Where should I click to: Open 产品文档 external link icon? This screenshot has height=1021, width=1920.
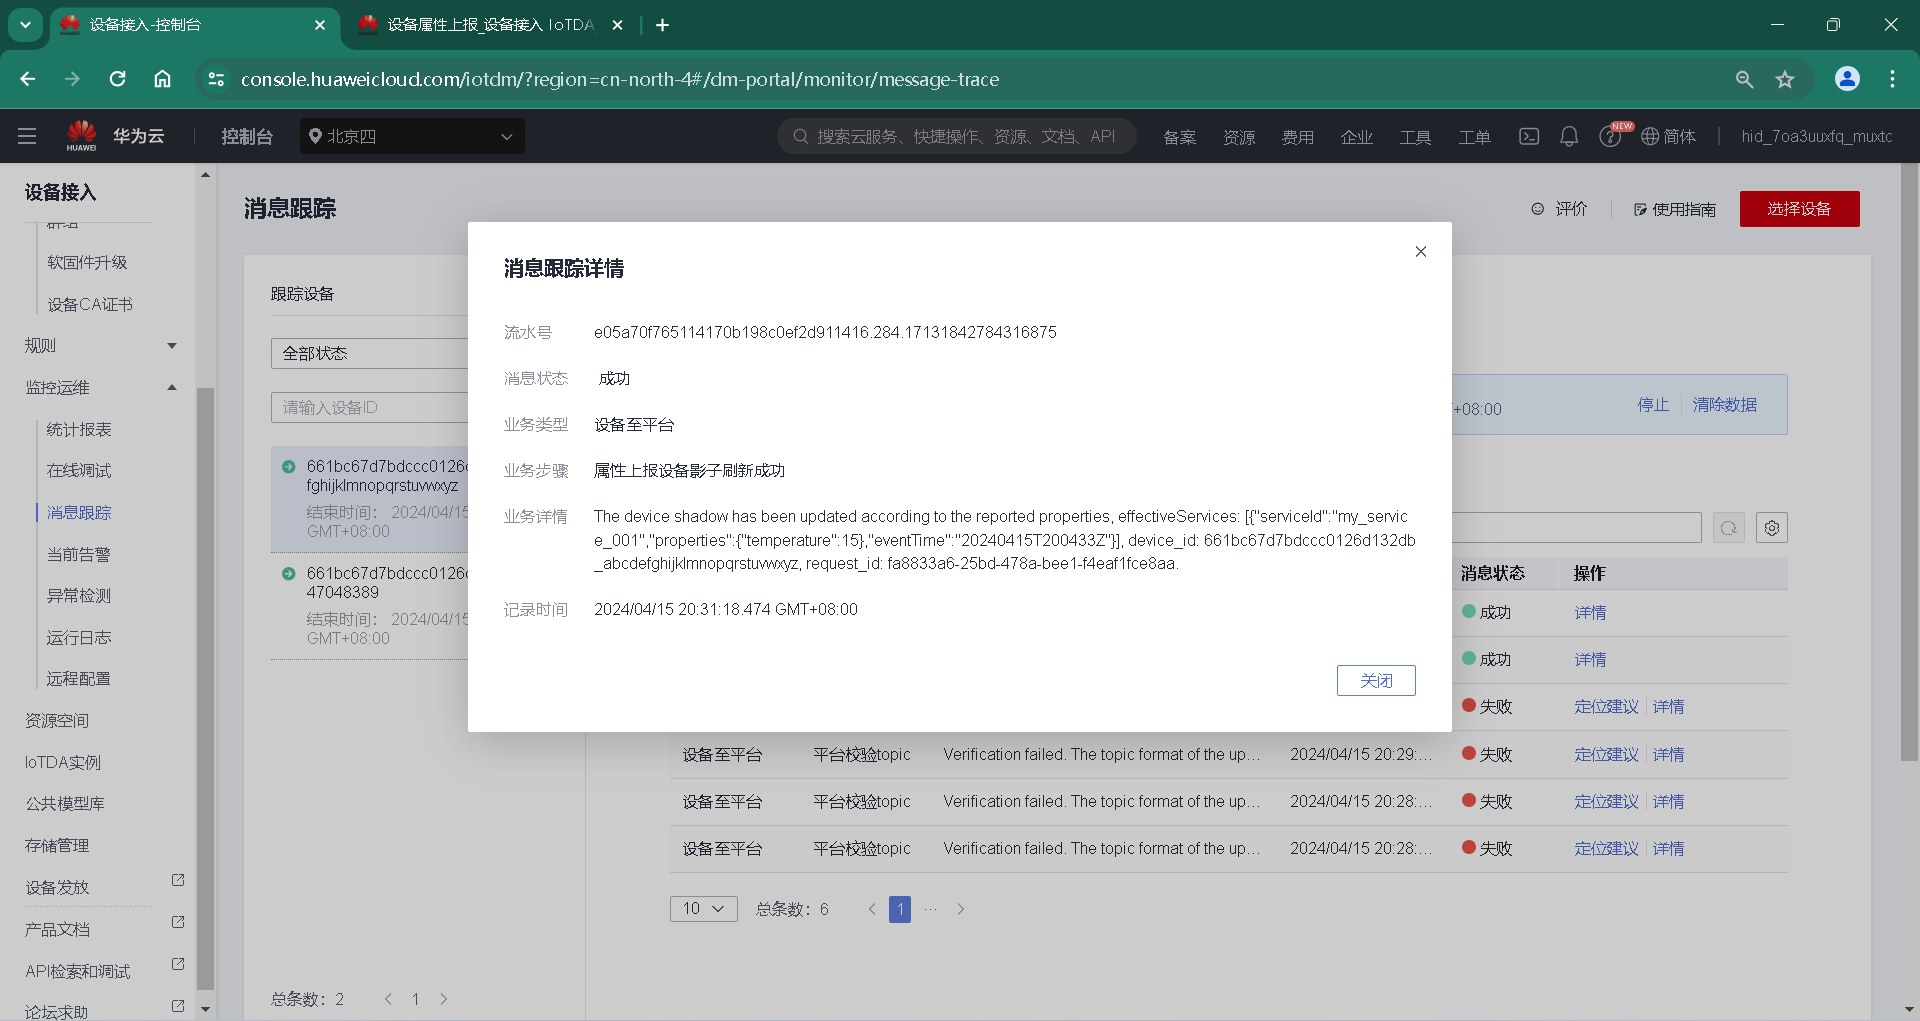tap(178, 922)
